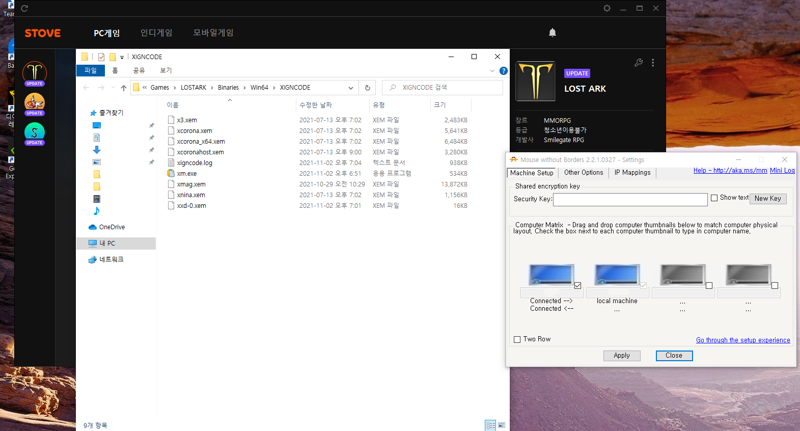
Task: Open Explorer help question mark icon
Action: [x=503, y=71]
